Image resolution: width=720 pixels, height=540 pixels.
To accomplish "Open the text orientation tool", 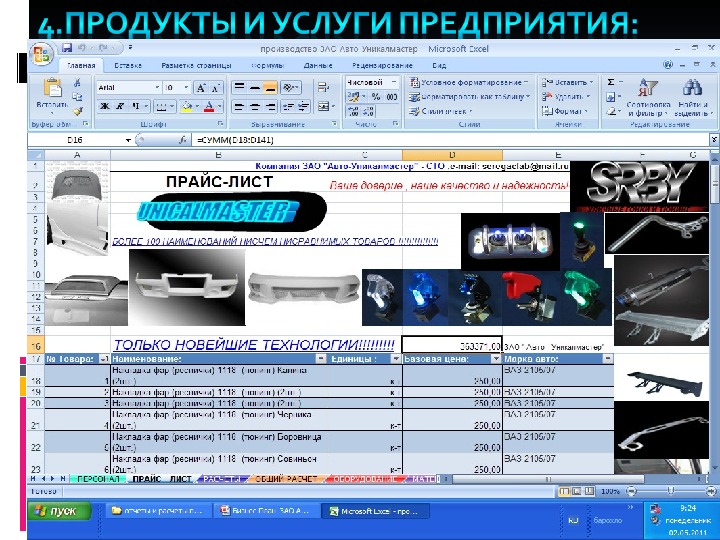I will (290, 87).
